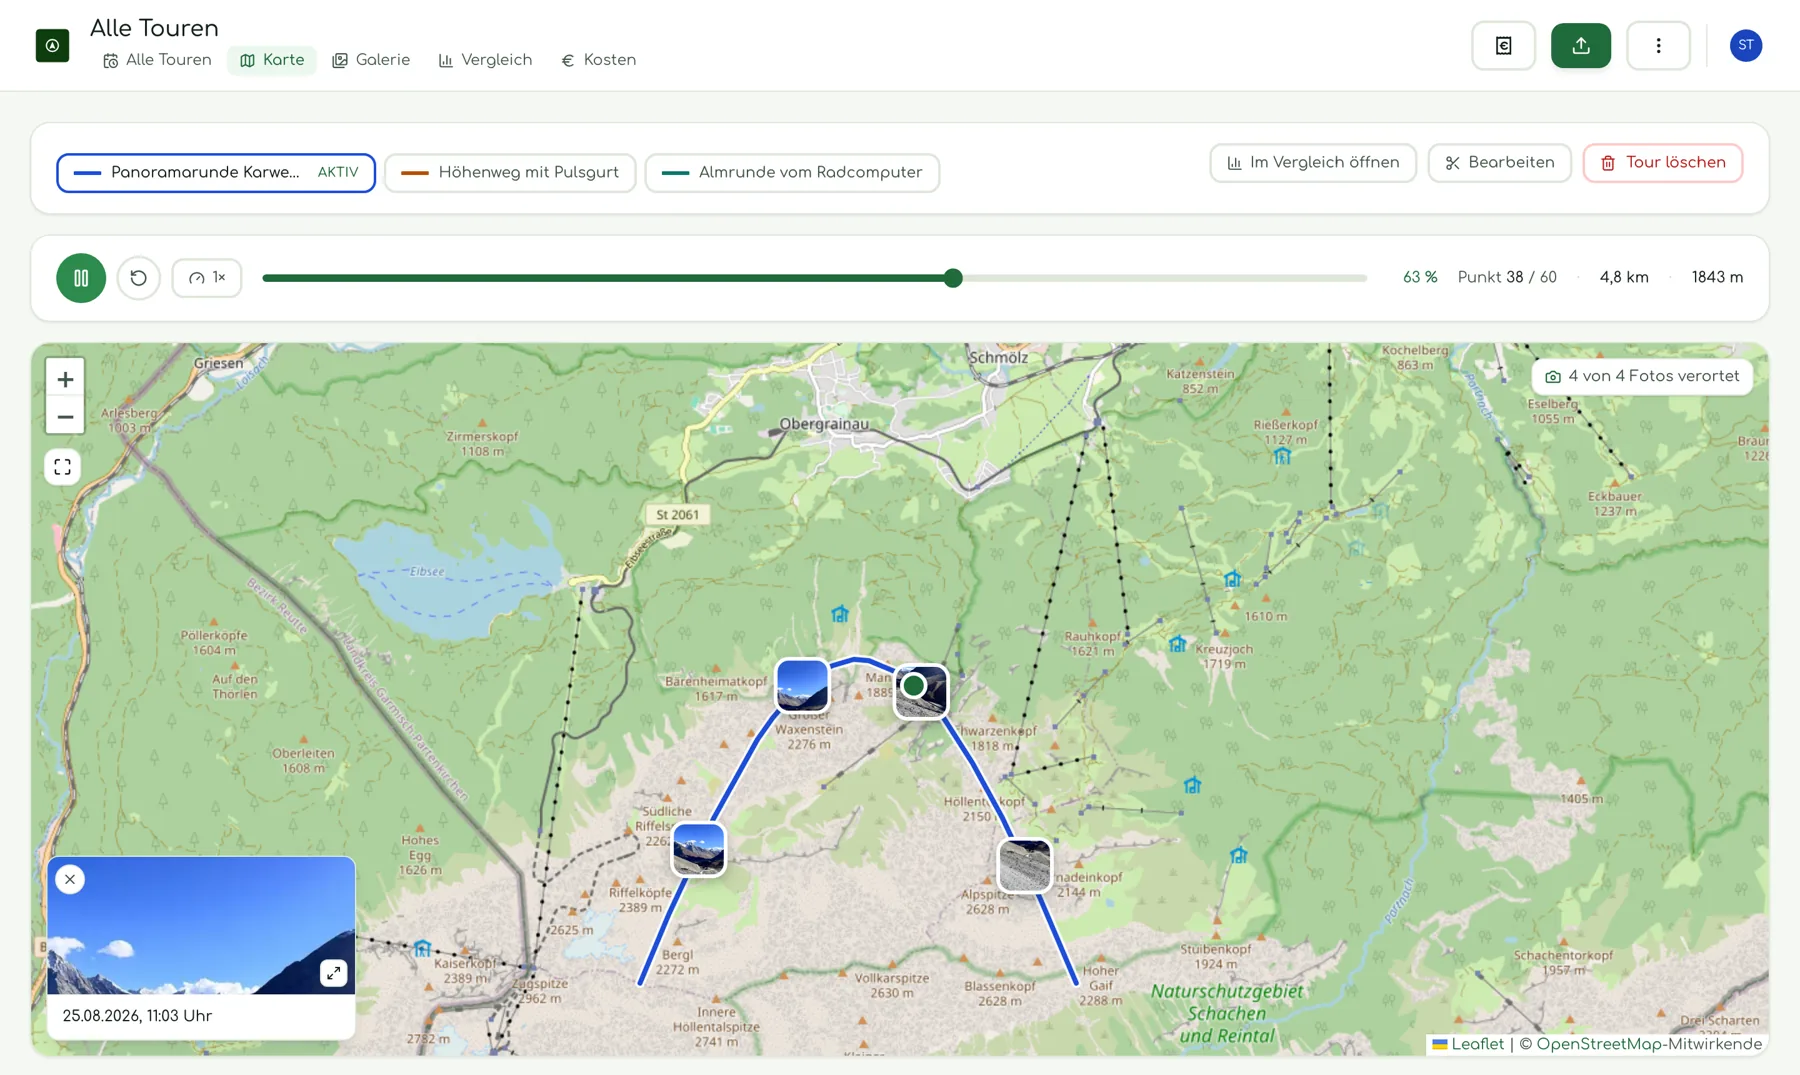Image resolution: width=1800 pixels, height=1075 pixels.
Task: Close the photo preview popup
Action: coord(70,879)
